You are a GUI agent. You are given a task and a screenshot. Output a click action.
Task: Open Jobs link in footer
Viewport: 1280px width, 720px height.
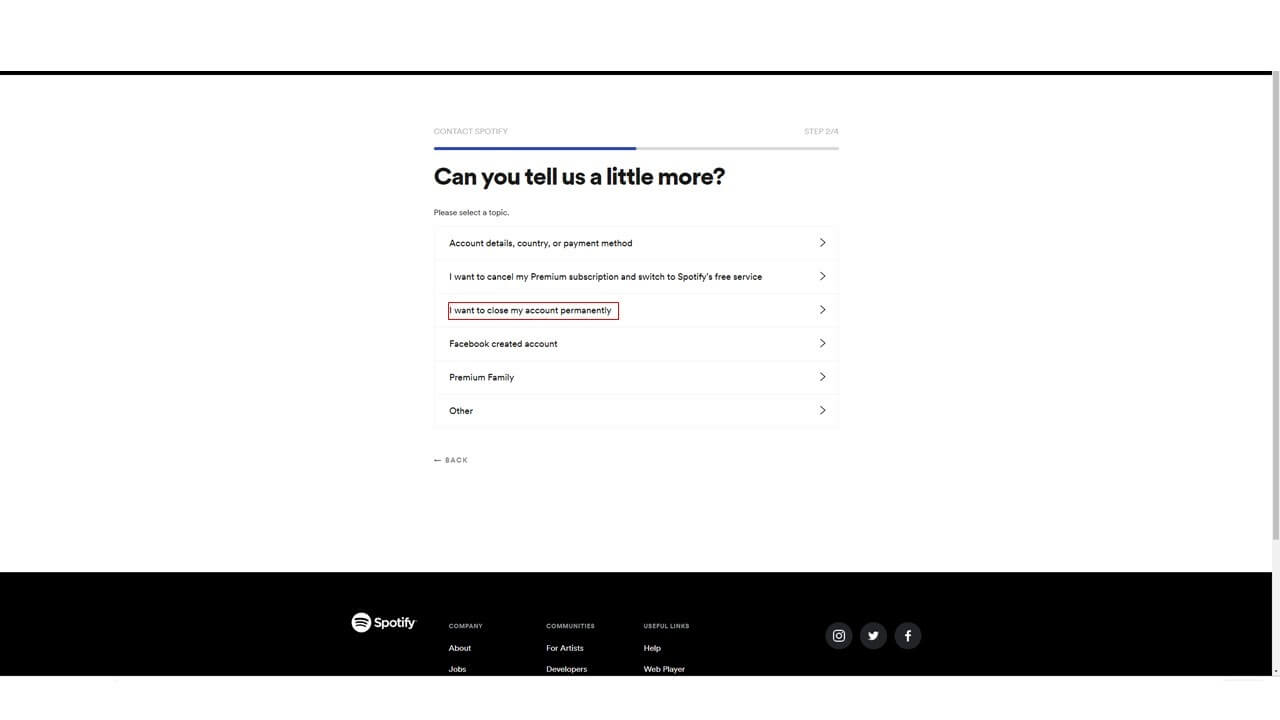point(457,669)
